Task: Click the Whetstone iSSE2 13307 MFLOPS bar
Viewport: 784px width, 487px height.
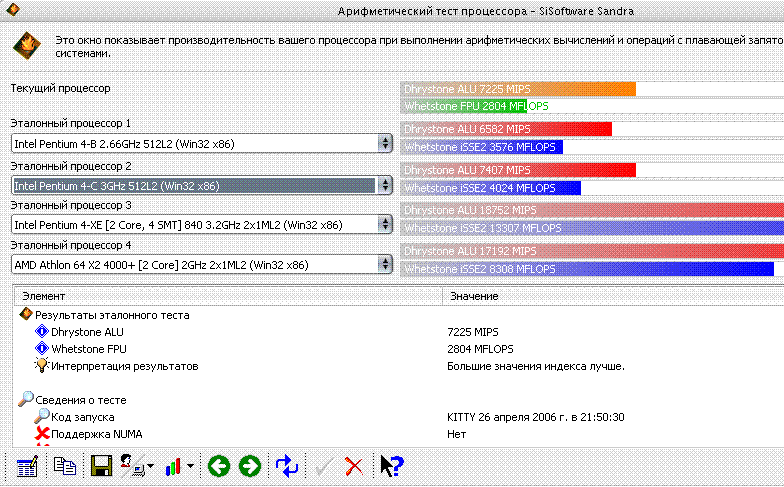Action: (592, 228)
